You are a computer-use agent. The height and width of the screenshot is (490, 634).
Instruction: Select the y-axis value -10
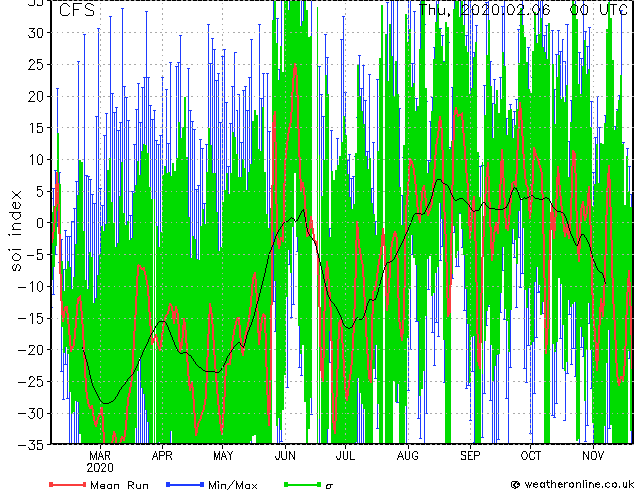[x=32, y=287]
